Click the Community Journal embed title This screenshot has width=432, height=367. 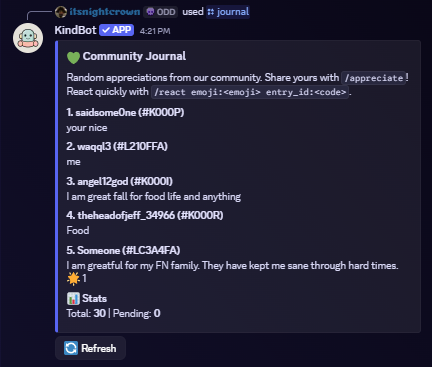(134, 56)
